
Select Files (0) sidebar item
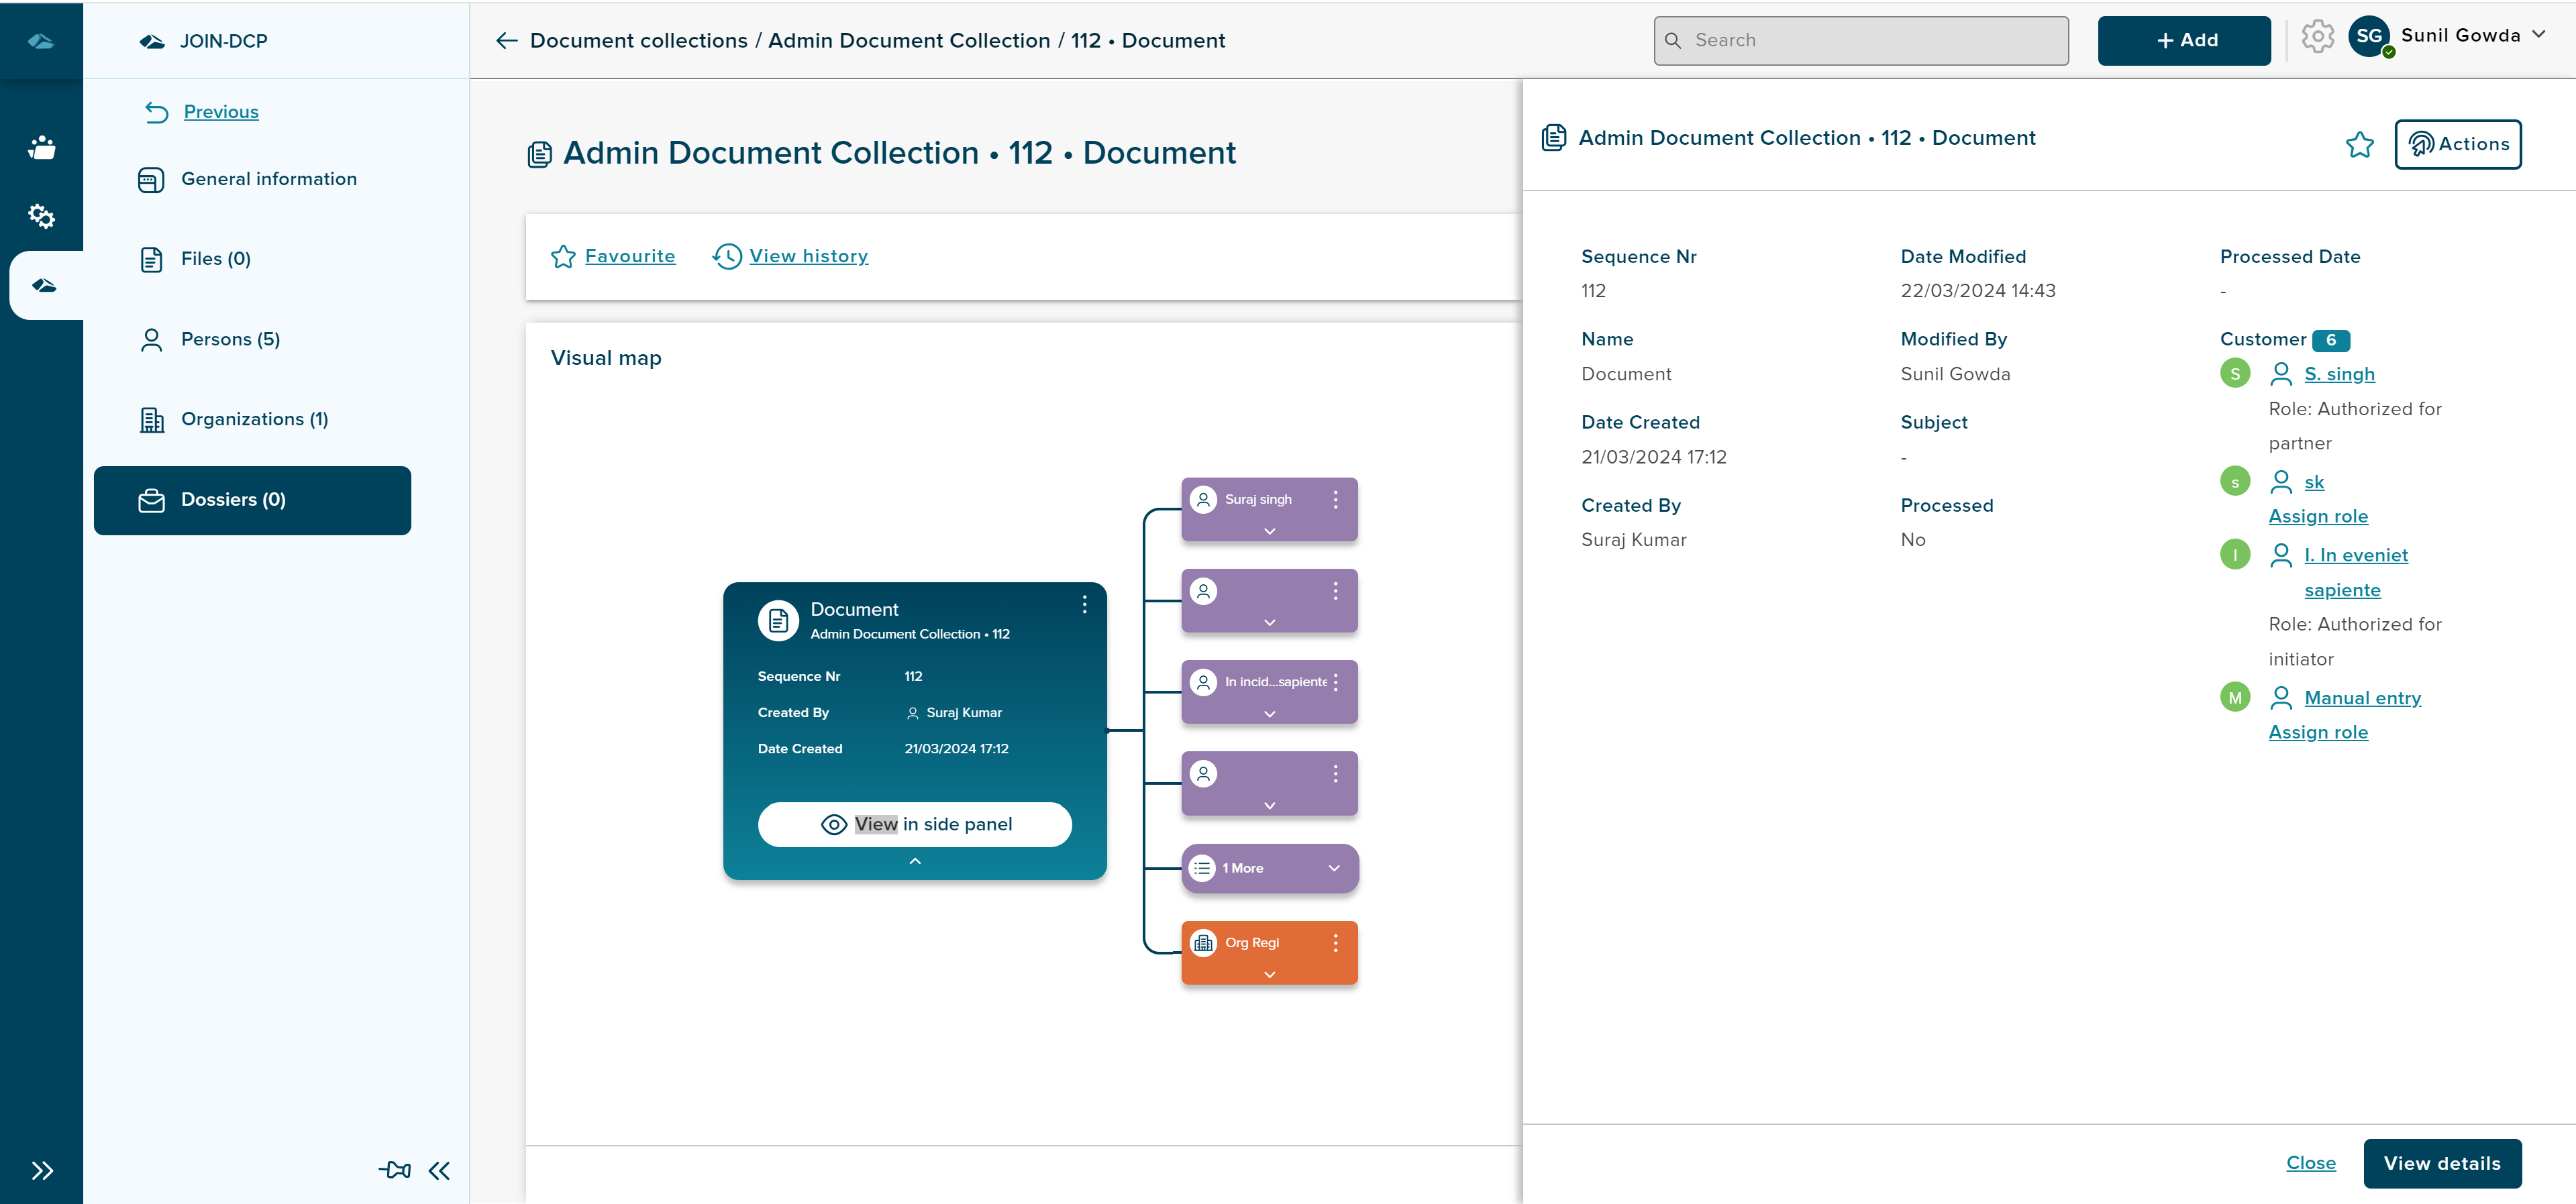pyautogui.click(x=215, y=259)
